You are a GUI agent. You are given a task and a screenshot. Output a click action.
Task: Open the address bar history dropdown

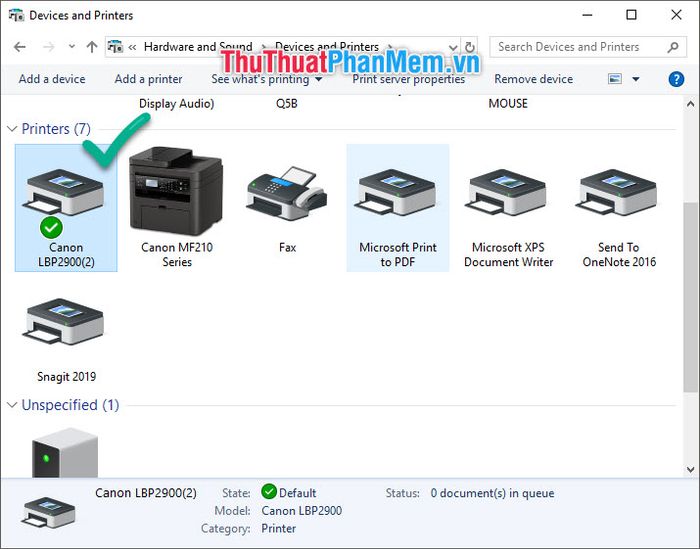[x=453, y=47]
